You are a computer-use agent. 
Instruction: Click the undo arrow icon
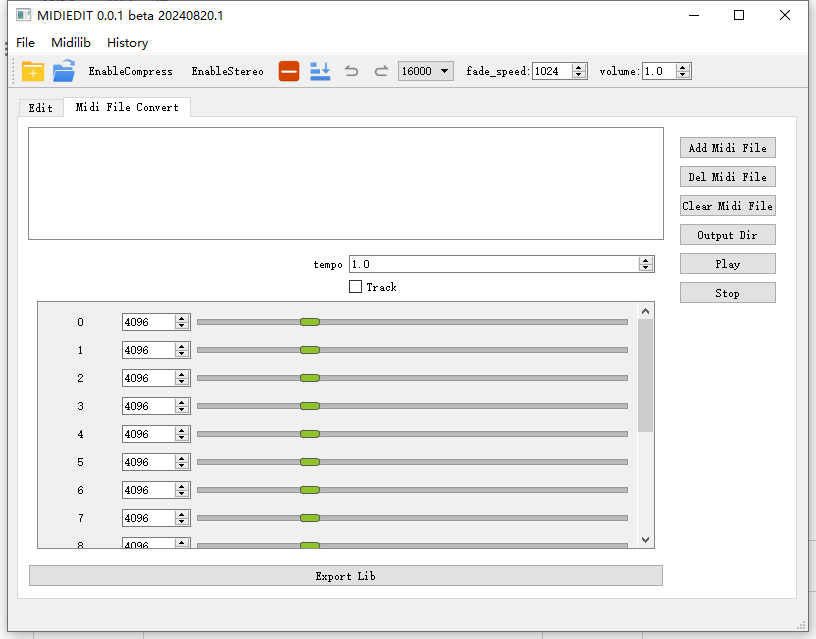point(351,71)
